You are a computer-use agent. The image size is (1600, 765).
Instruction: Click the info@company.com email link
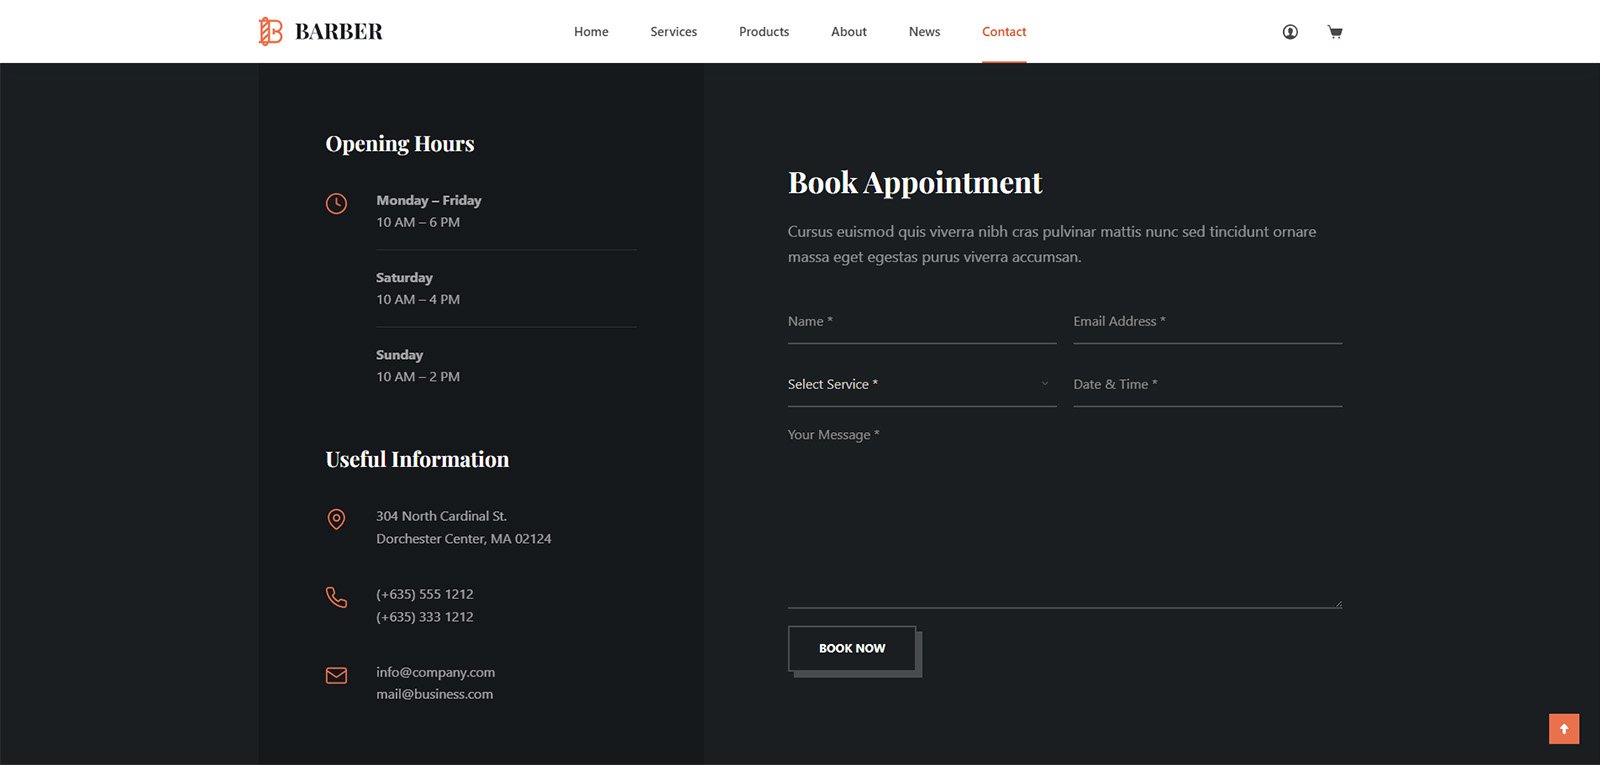pos(435,672)
